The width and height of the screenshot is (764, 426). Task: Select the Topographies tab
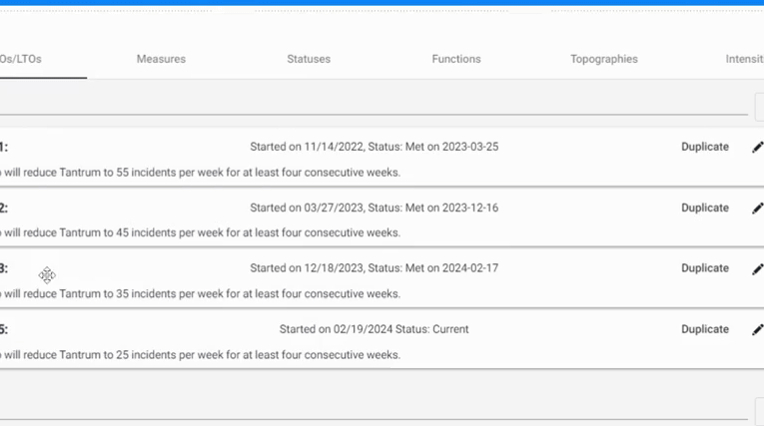[x=604, y=59]
